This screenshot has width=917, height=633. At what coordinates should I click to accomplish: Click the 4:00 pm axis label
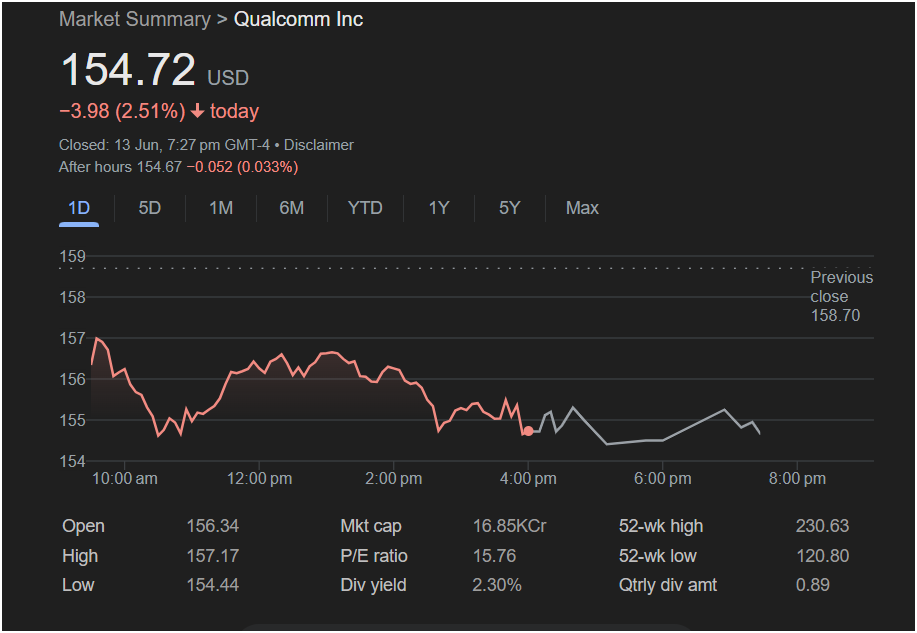[x=528, y=479]
